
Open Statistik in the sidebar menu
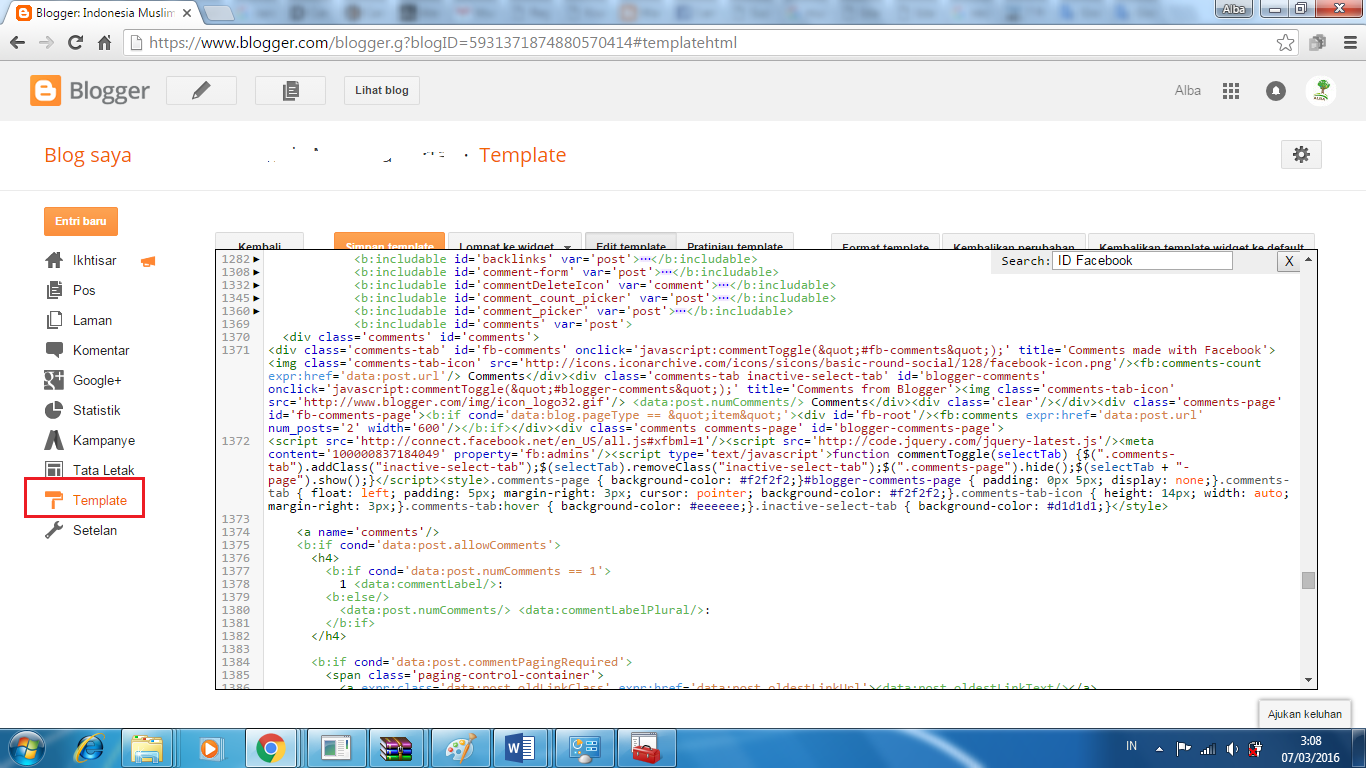point(96,410)
